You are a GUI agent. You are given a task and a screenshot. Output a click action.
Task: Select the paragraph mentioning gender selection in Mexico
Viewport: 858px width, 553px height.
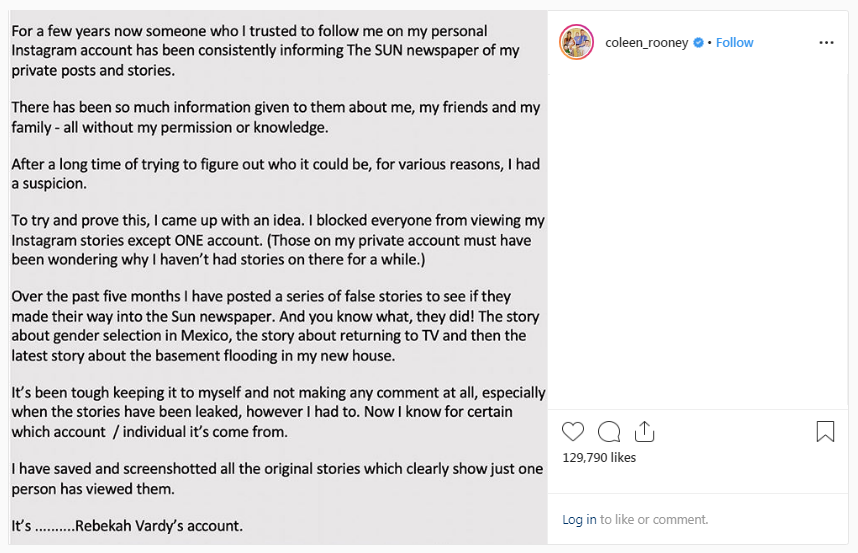tap(275, 326)
